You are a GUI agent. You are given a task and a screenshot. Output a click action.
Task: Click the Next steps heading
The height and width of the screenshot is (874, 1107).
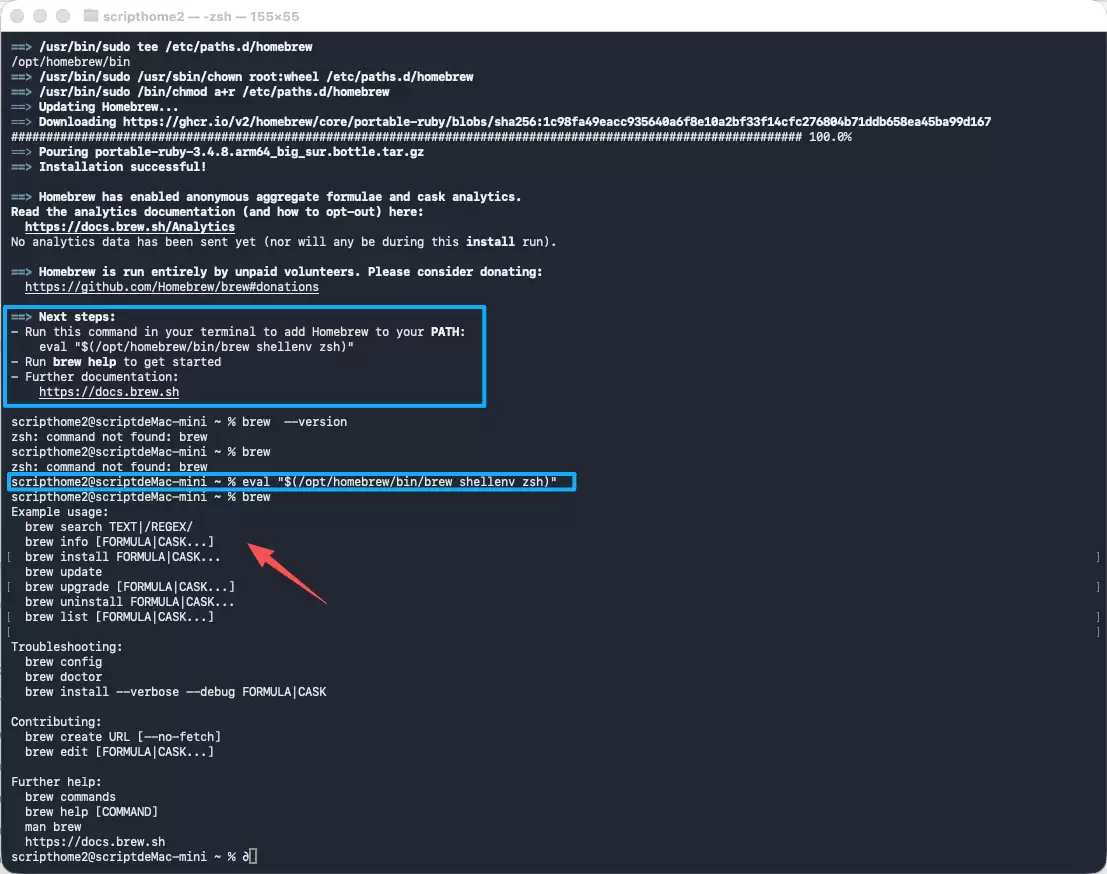pos(77,317)
